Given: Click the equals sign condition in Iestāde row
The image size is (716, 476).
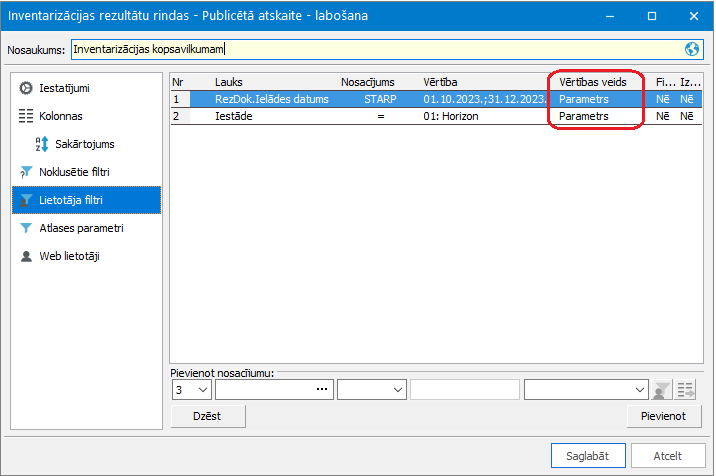Looking at the screenshot, I should 381,116.
